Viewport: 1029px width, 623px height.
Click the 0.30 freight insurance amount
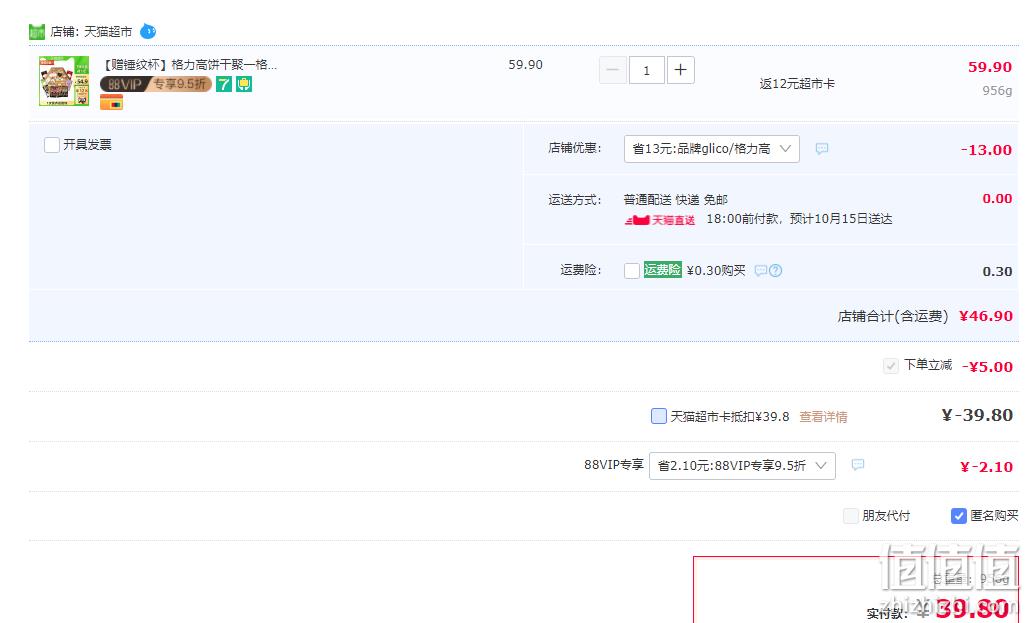coord(998,271)
